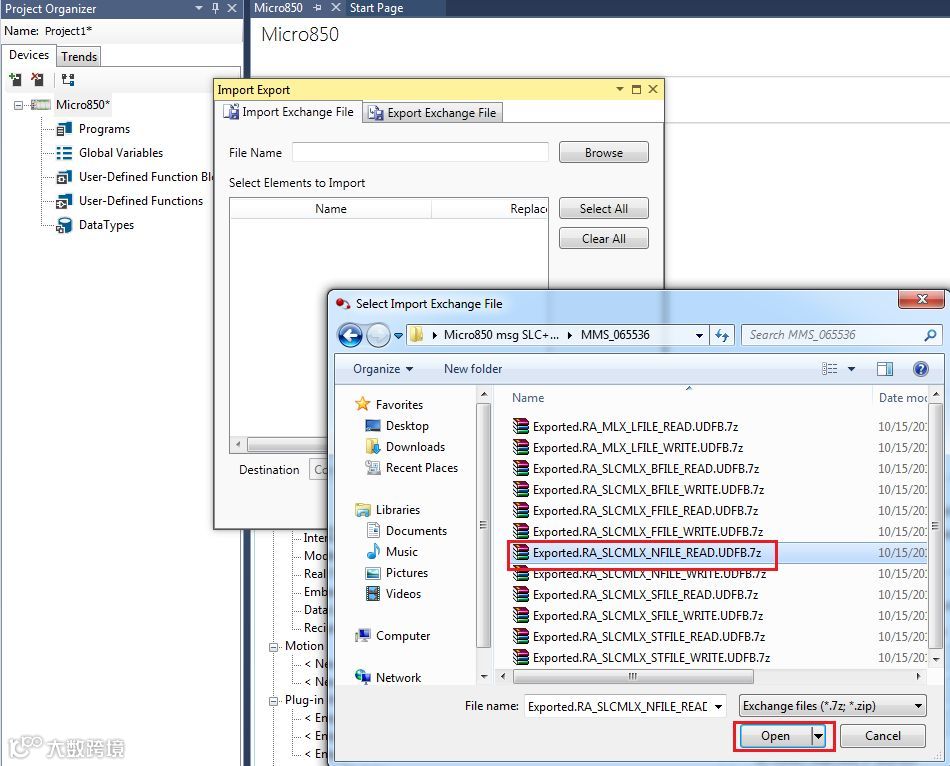Select Global Variables in project tree
Viewport: 950px width, 766px height.
point(121,153)
